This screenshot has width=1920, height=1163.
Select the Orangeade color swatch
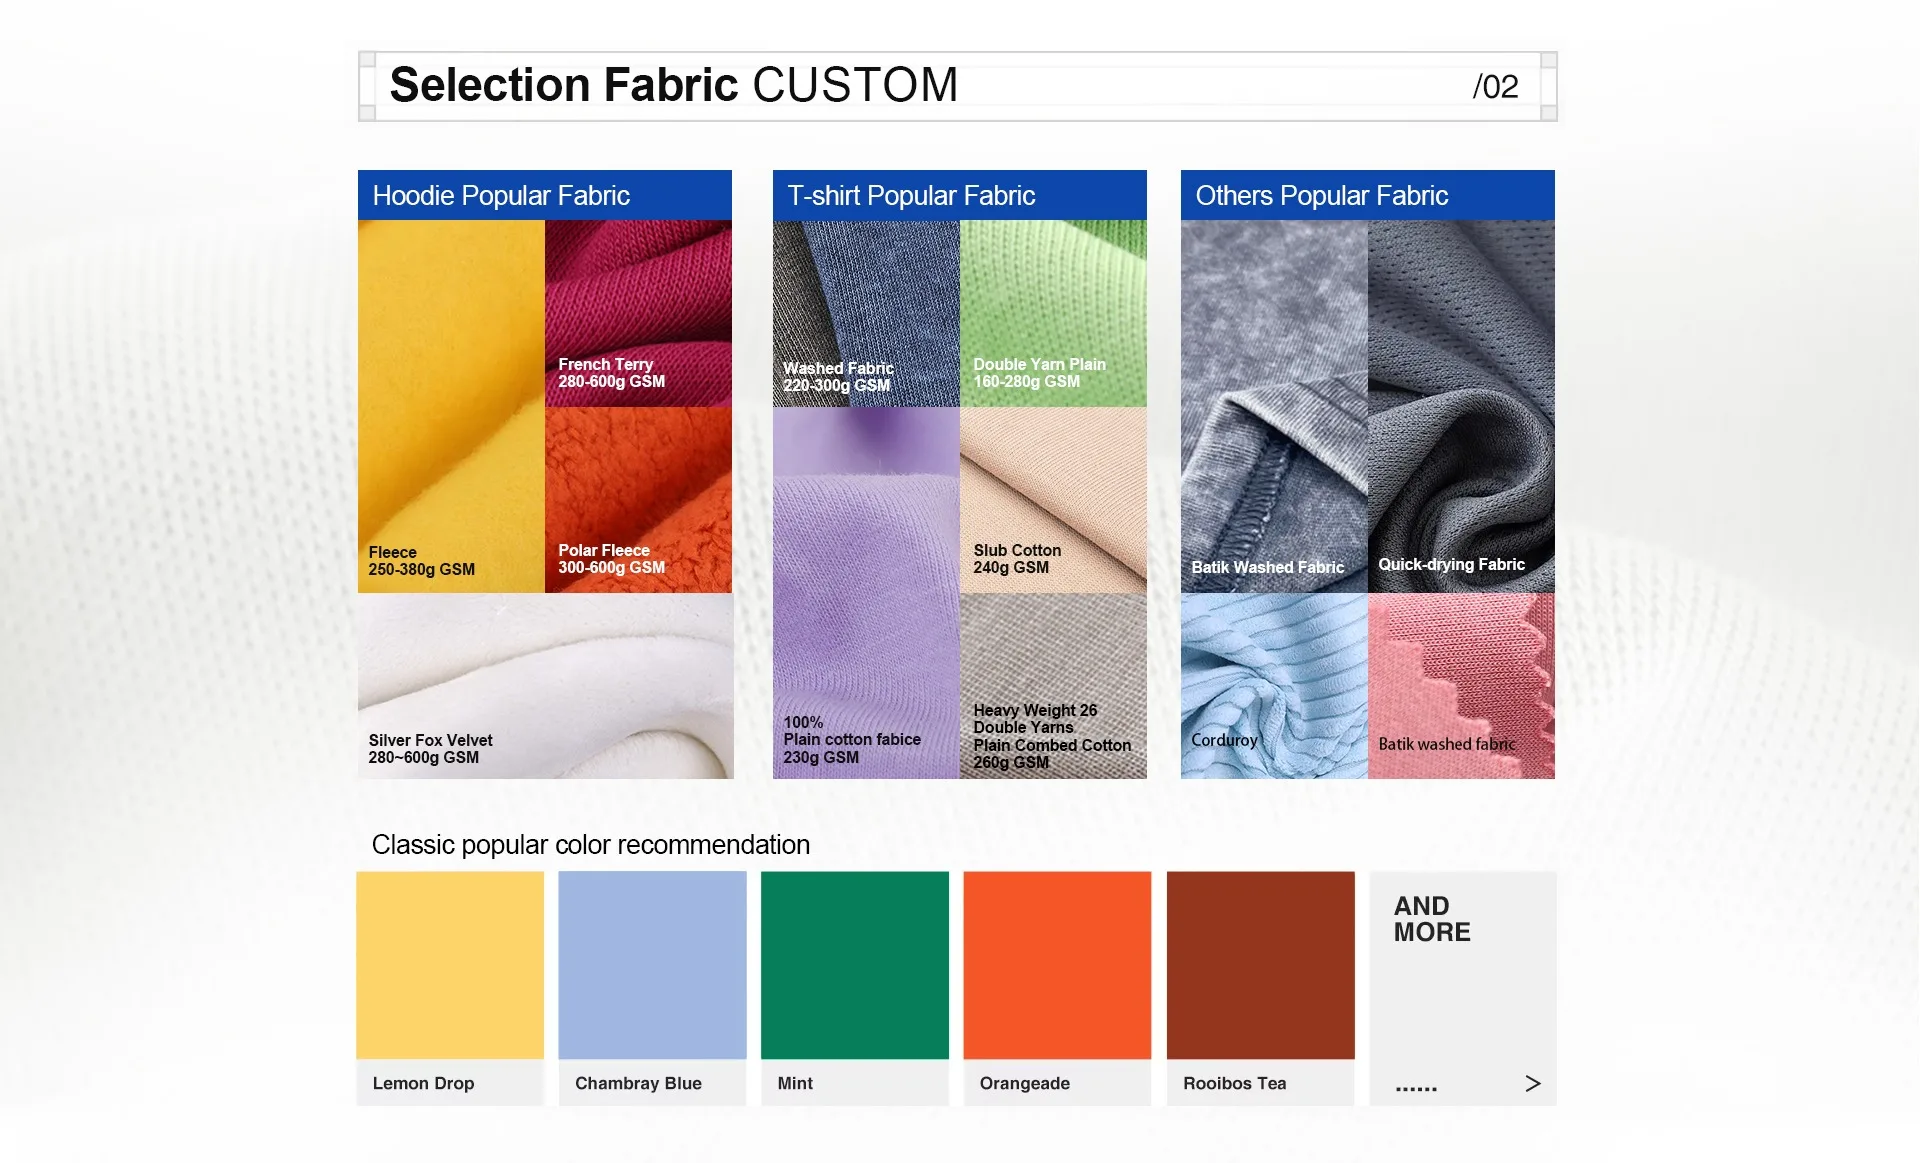click(1057, 965)
